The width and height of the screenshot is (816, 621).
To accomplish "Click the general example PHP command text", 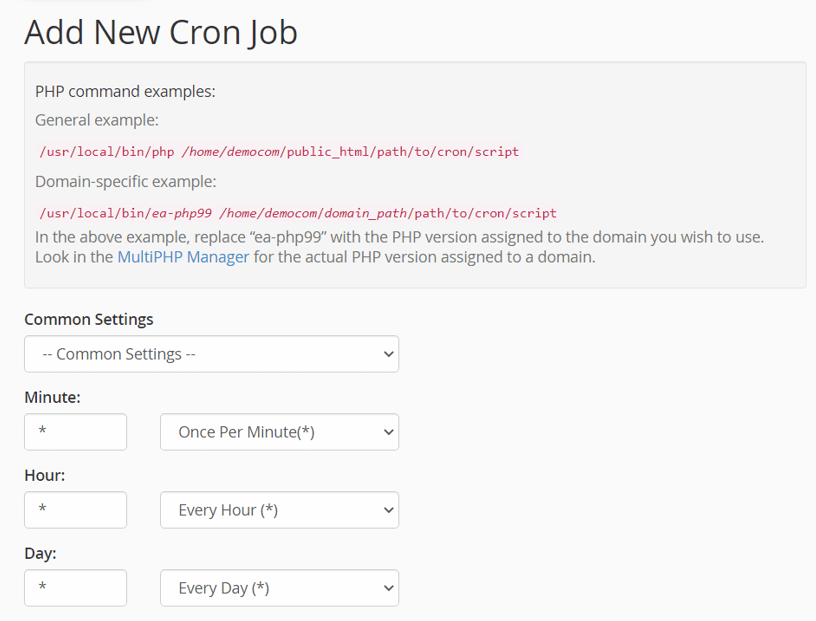I will tap(278, 152).
